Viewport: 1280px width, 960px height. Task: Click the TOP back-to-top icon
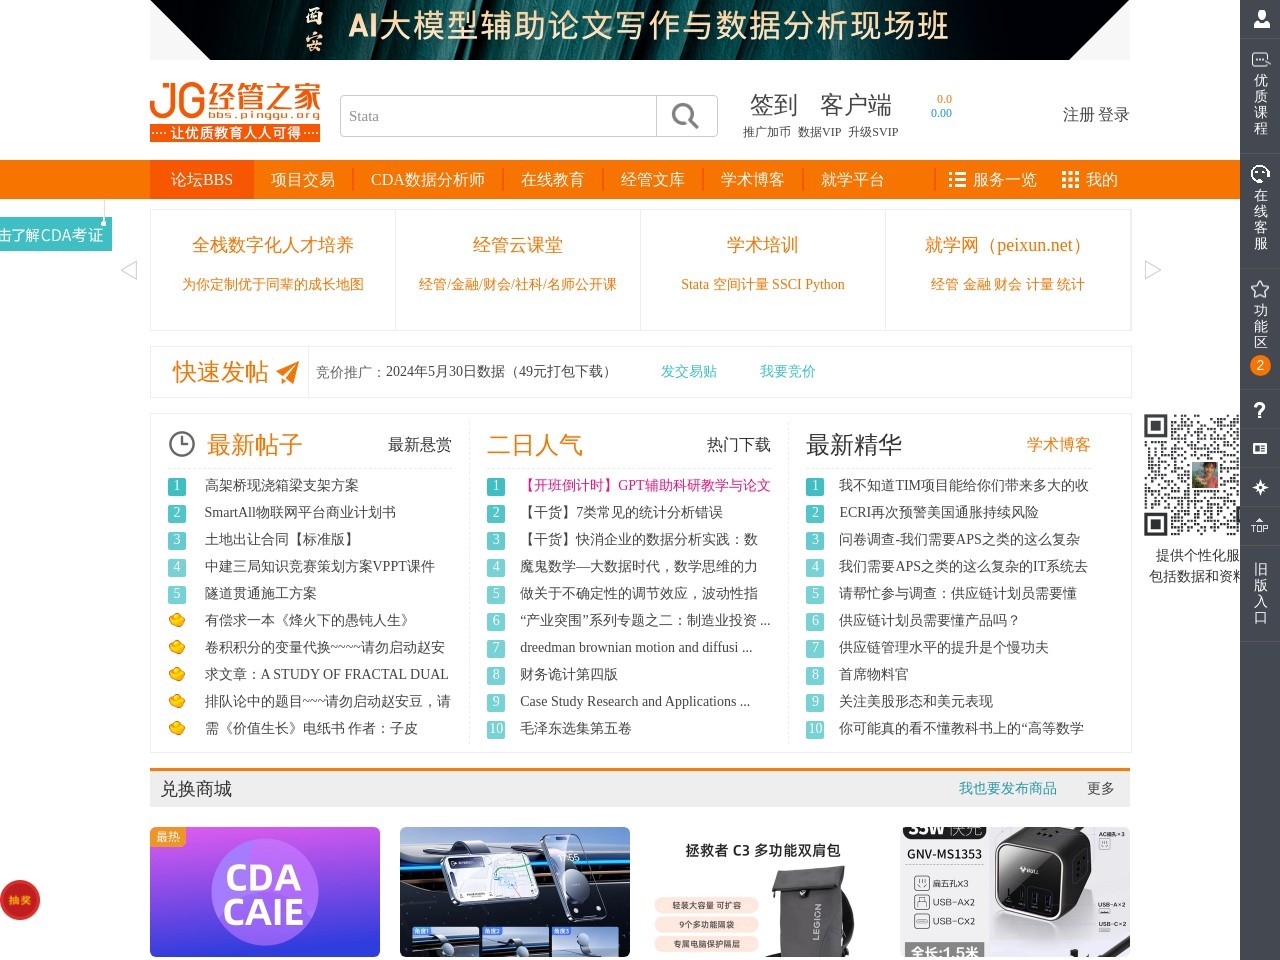1259,522
